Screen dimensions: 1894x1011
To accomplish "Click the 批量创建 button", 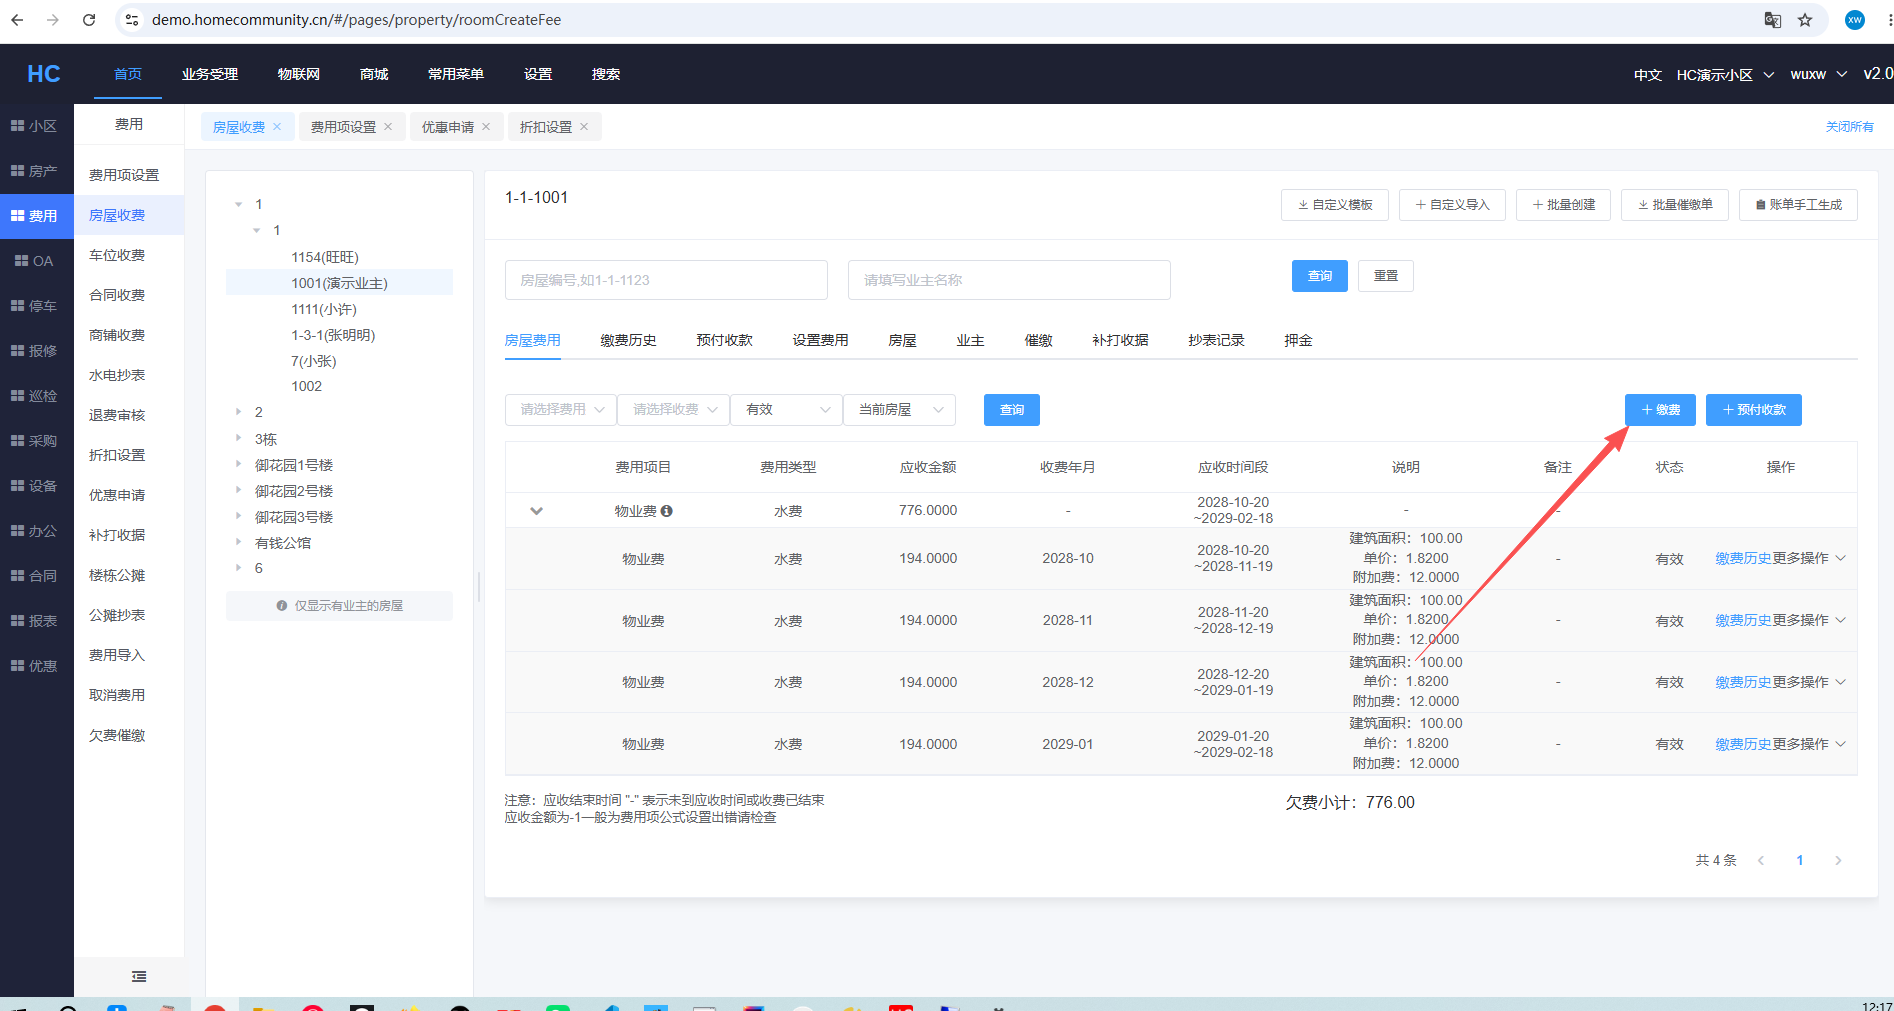I will 1563,205.
